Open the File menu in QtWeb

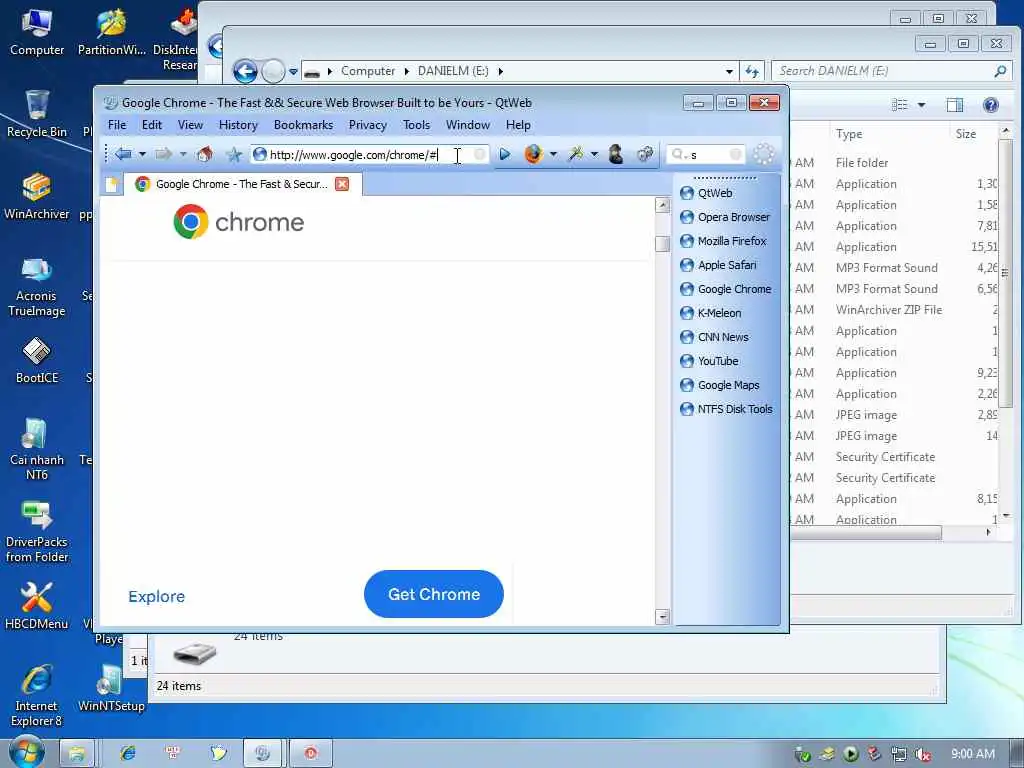click(117, 125)
